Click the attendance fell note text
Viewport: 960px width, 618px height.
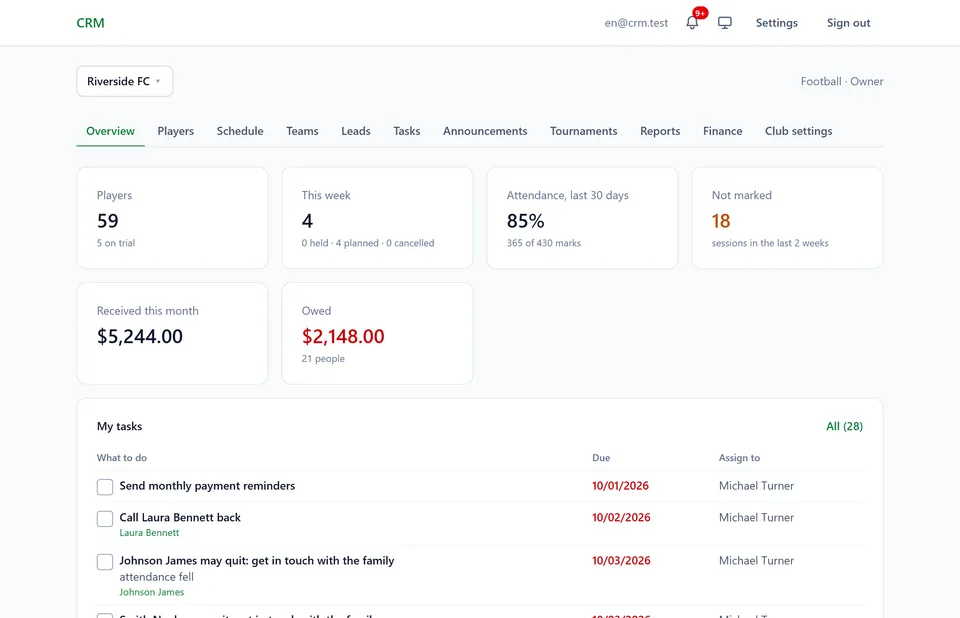click(157, 577)
